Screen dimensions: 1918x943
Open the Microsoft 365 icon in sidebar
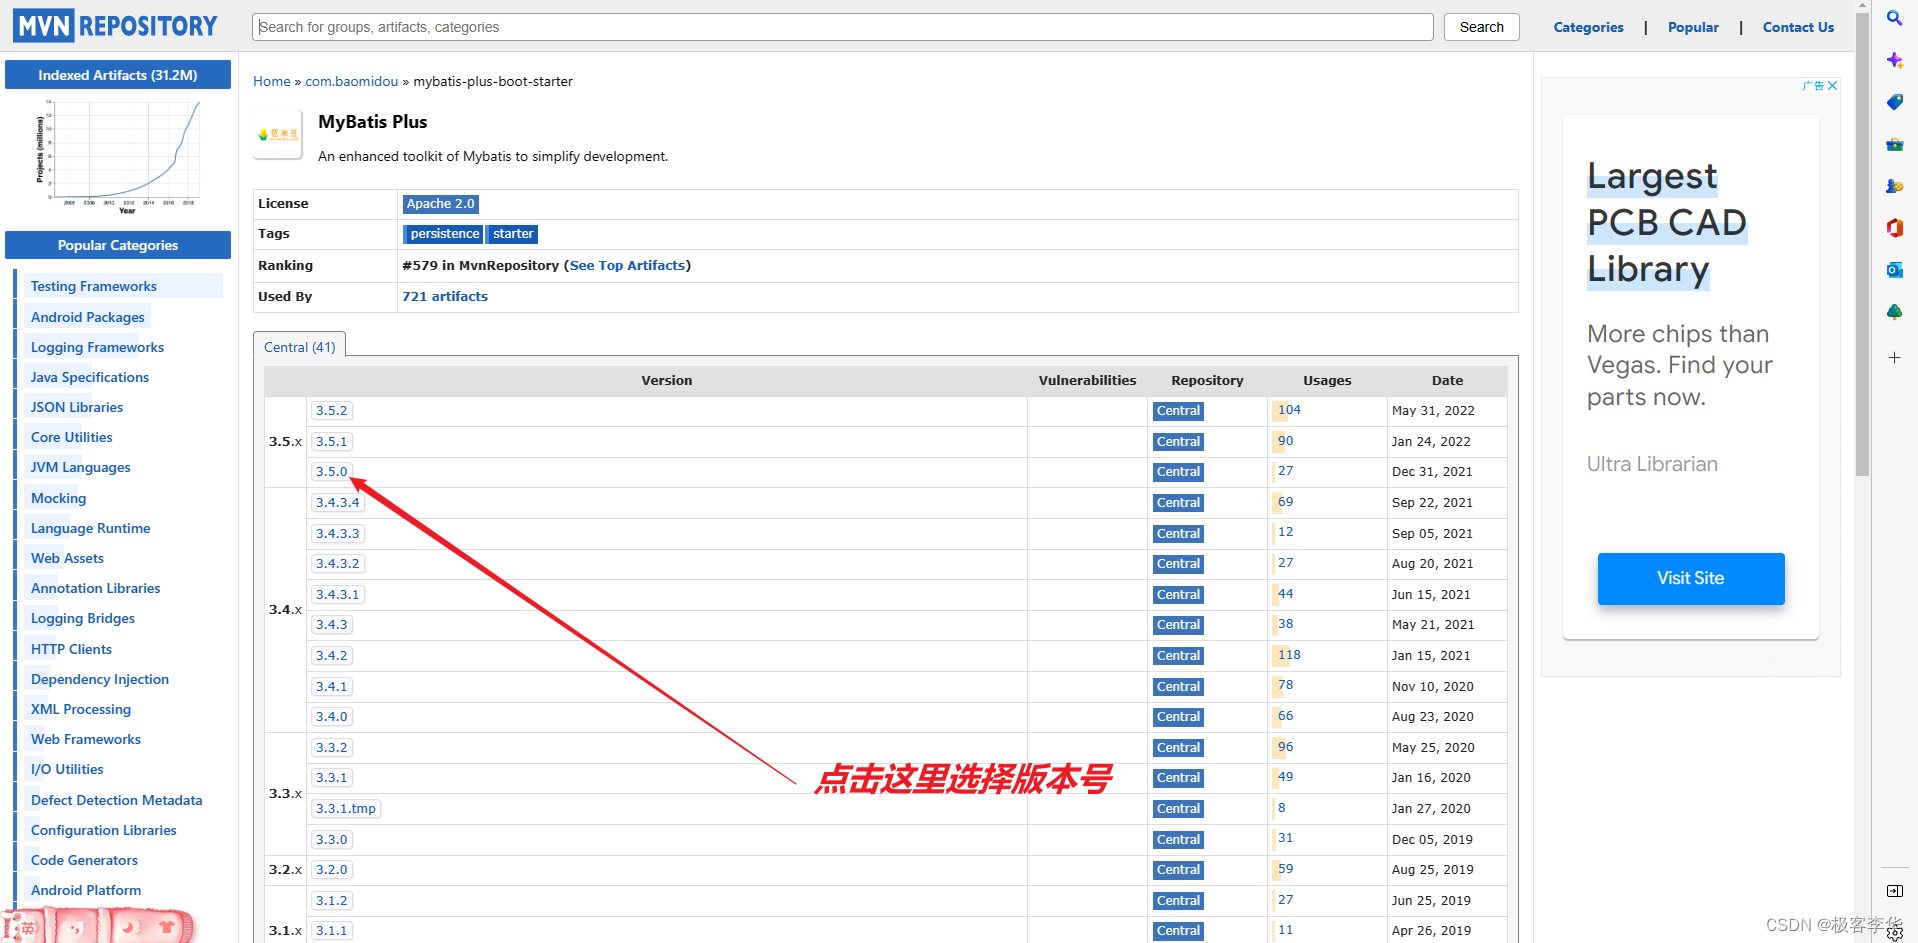[x=1894, y=228]
